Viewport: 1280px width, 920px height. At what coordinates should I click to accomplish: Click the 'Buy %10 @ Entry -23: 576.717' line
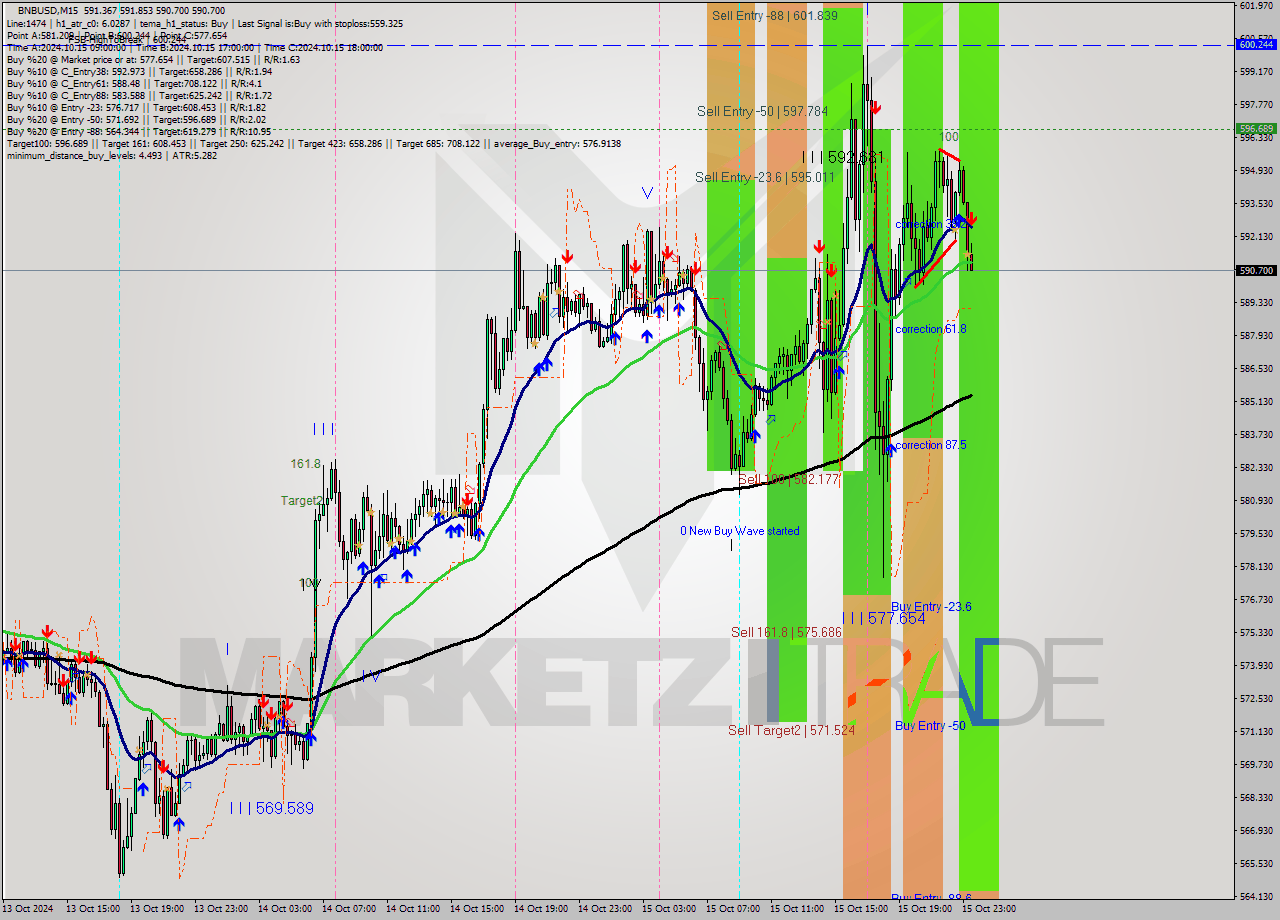coord(136,107)
